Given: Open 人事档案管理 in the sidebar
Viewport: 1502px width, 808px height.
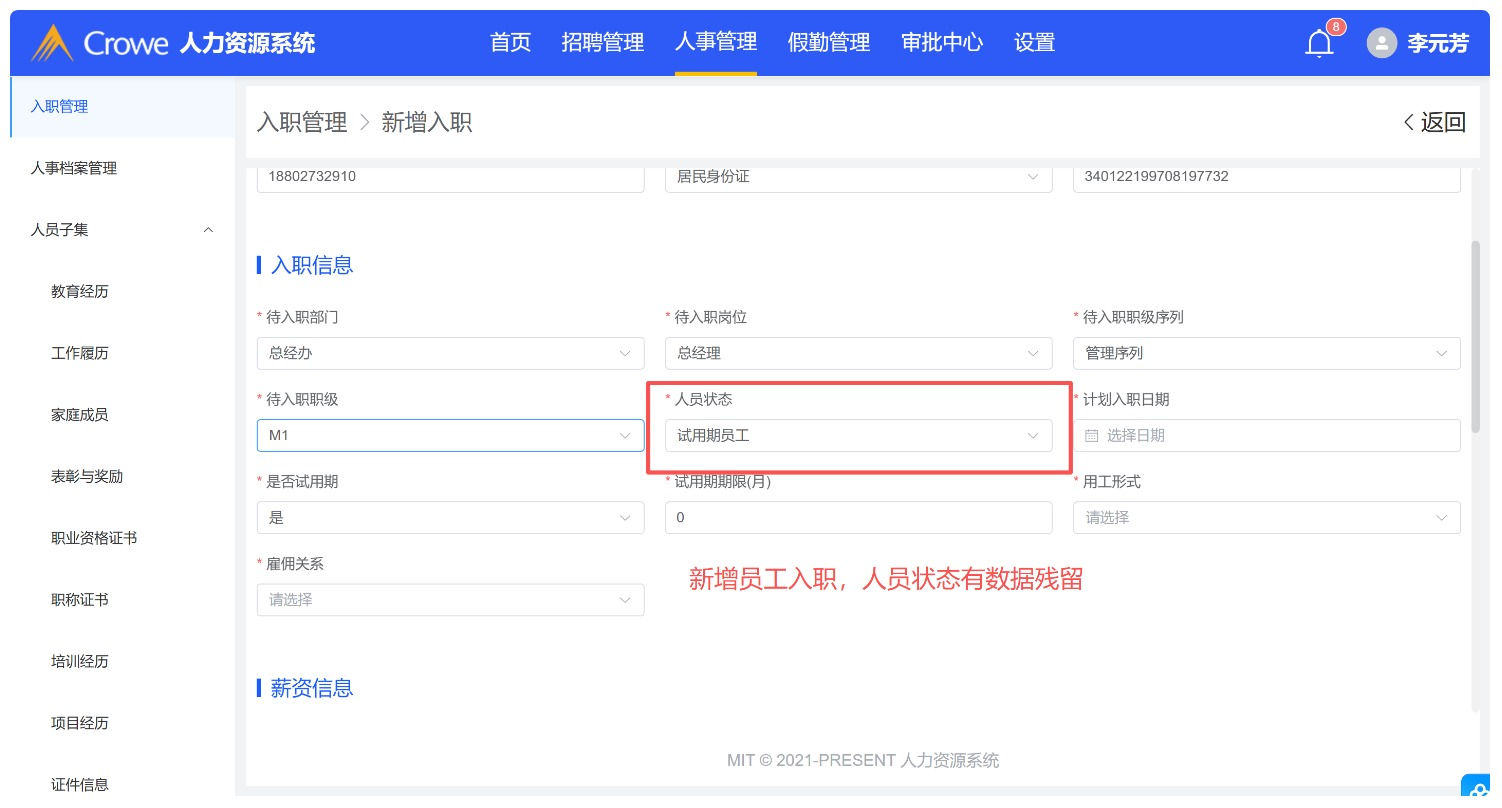Looking at the screenshot, I should point(74,168).
